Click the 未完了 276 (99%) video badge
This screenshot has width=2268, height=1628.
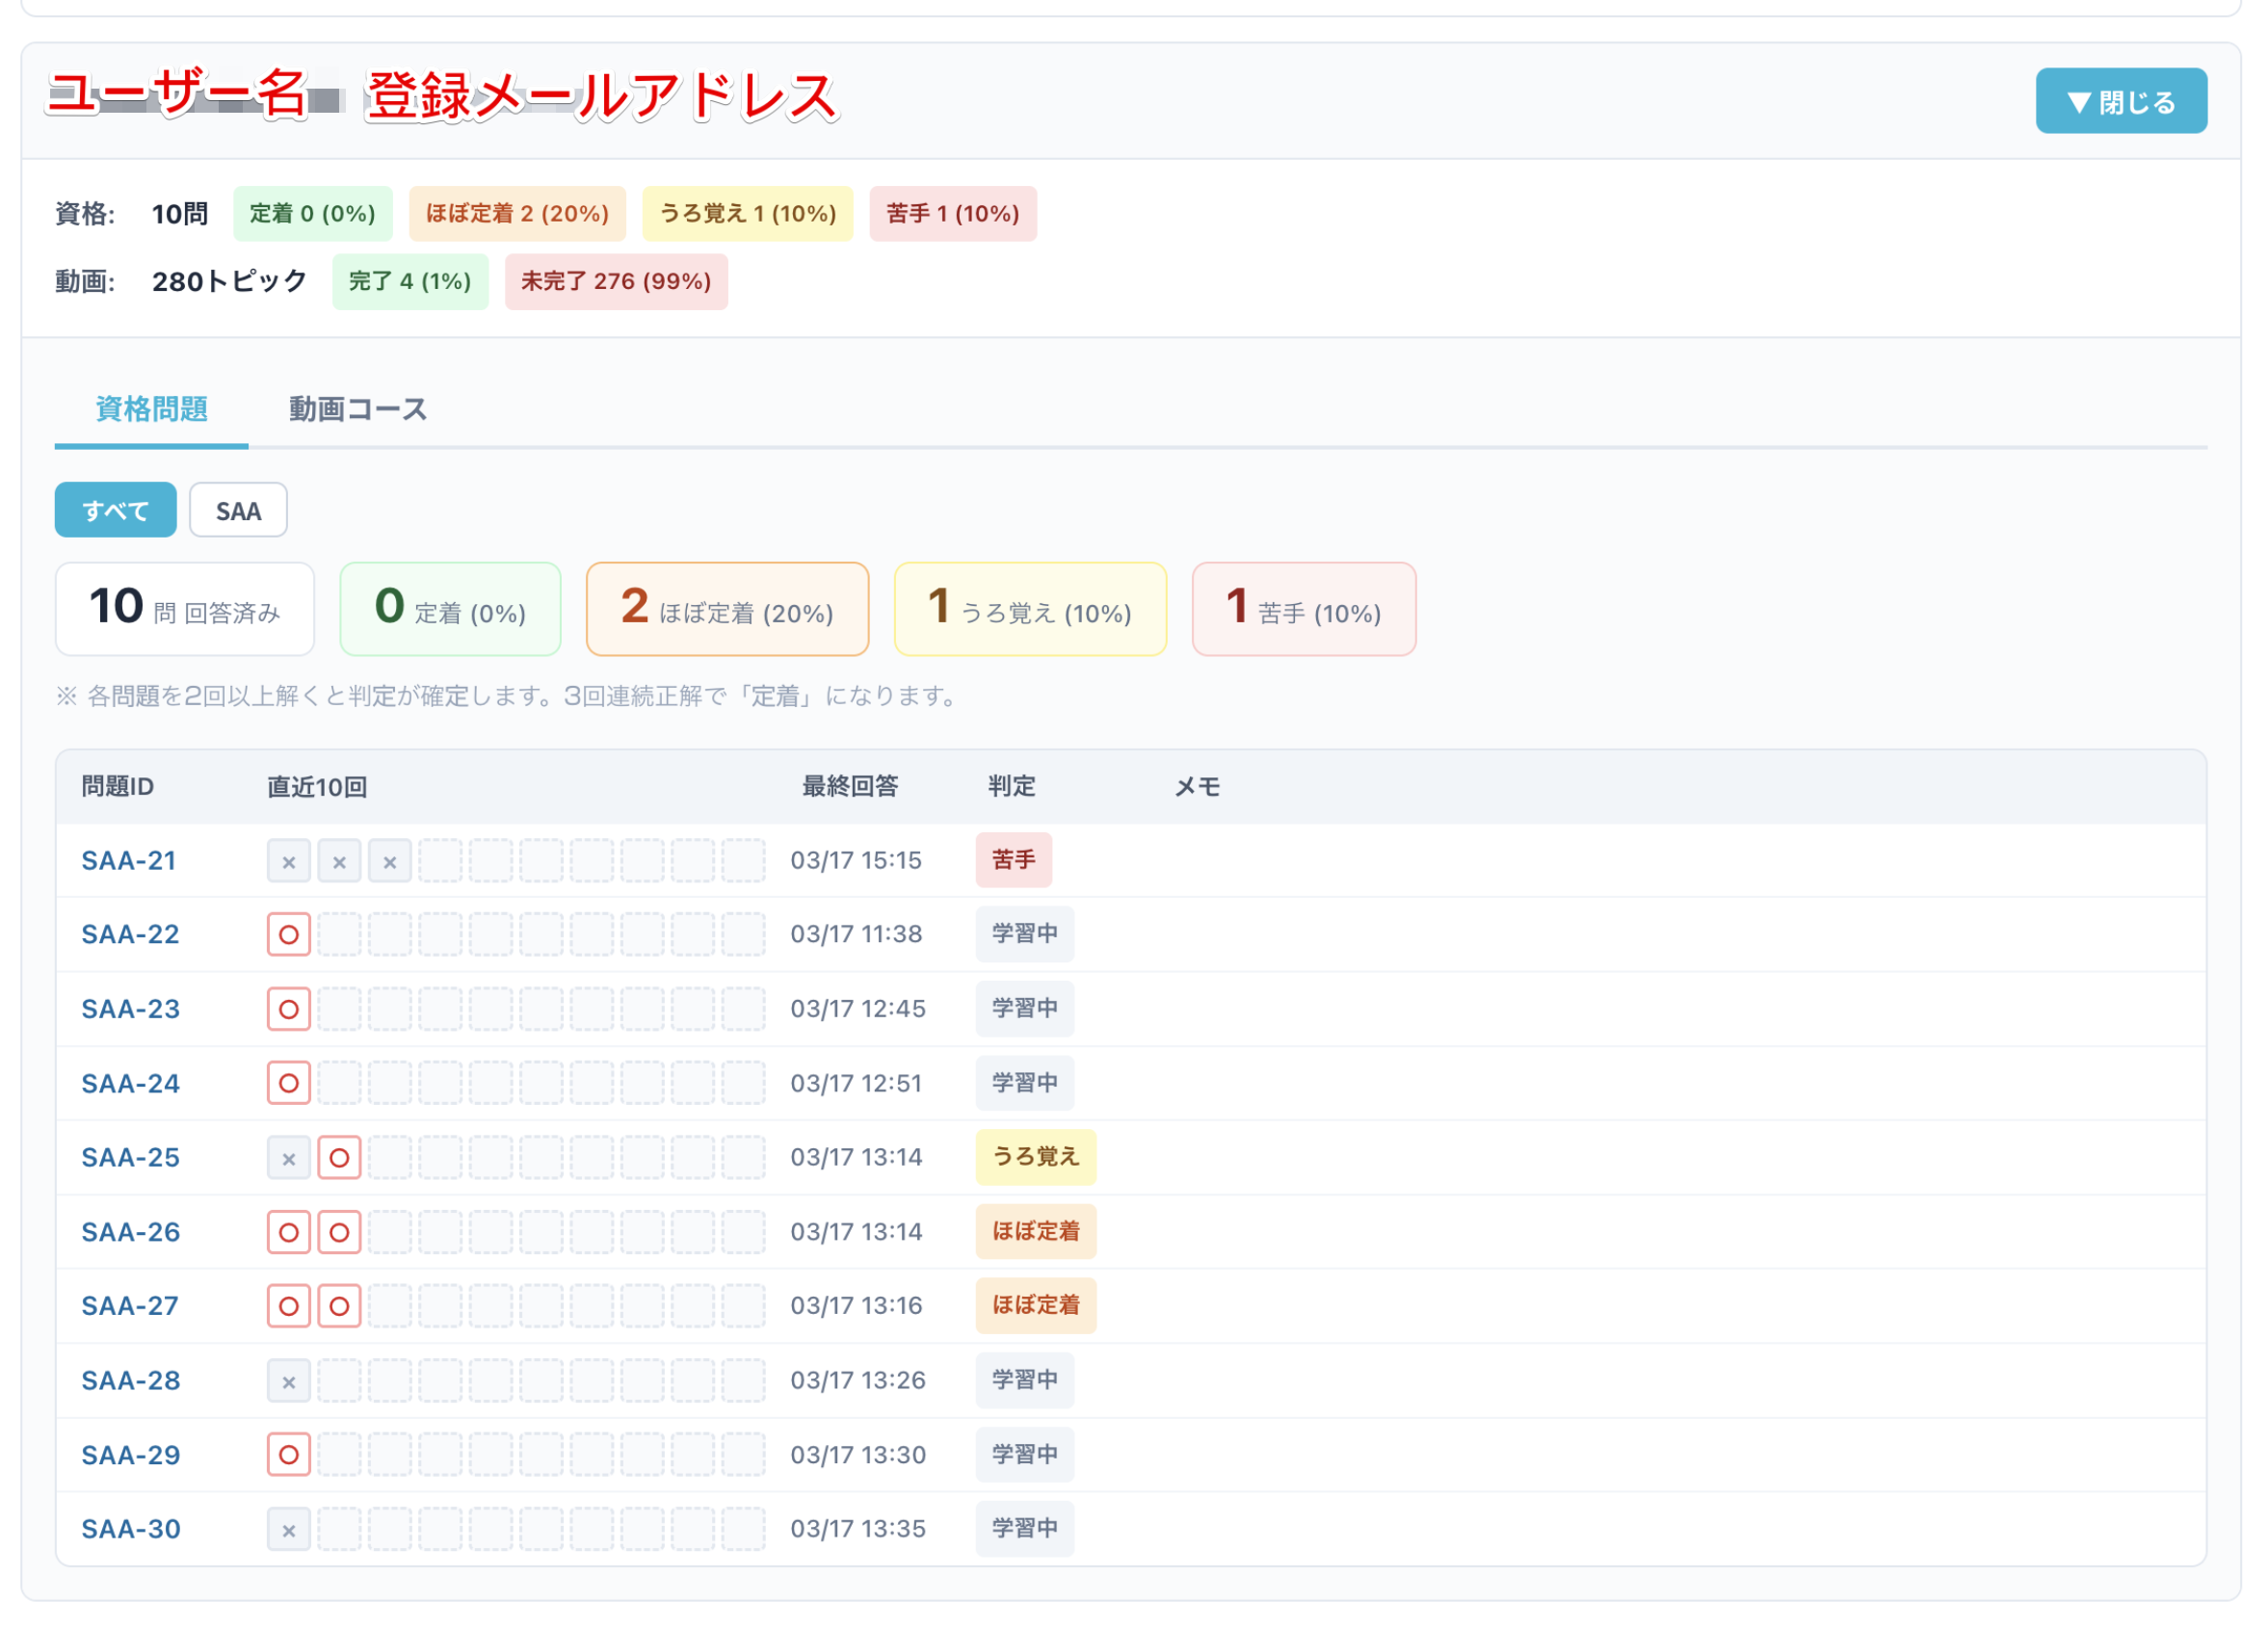[616, 282]
